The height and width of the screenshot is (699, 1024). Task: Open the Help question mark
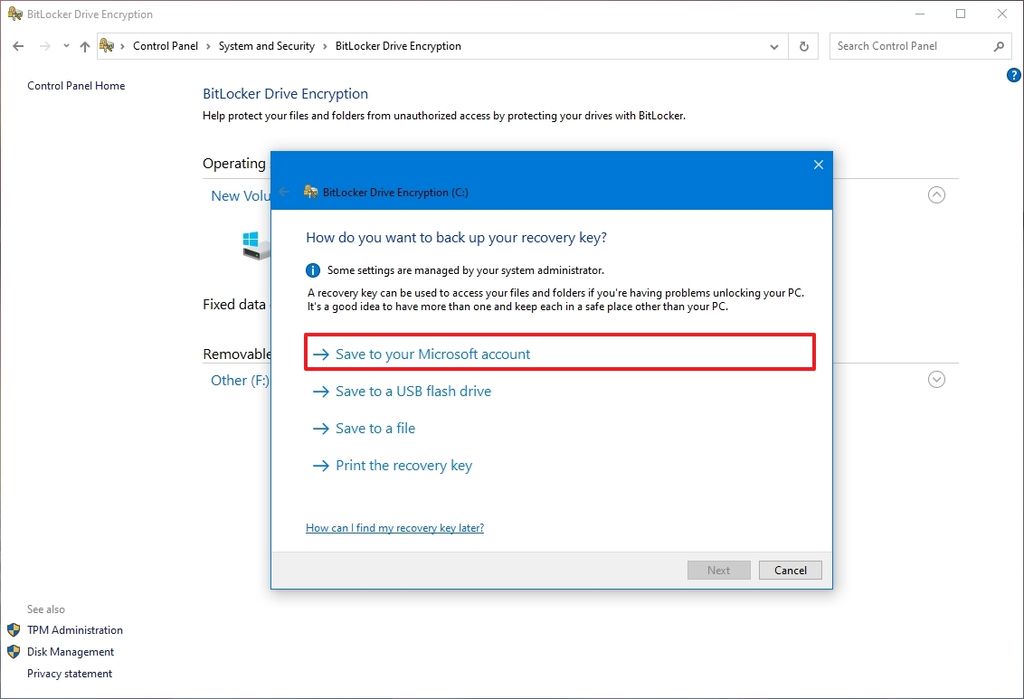[1013, 74]
